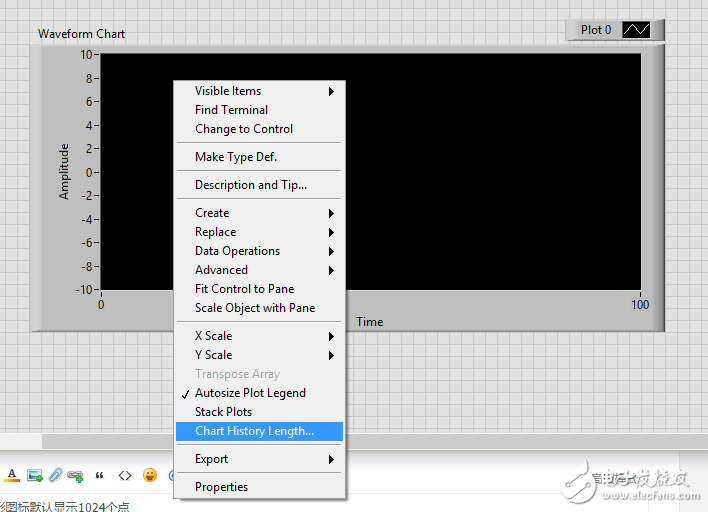708x512 pixels.
Task: Toggle the Autosize Plot Legend option
Action: [259, 393]
